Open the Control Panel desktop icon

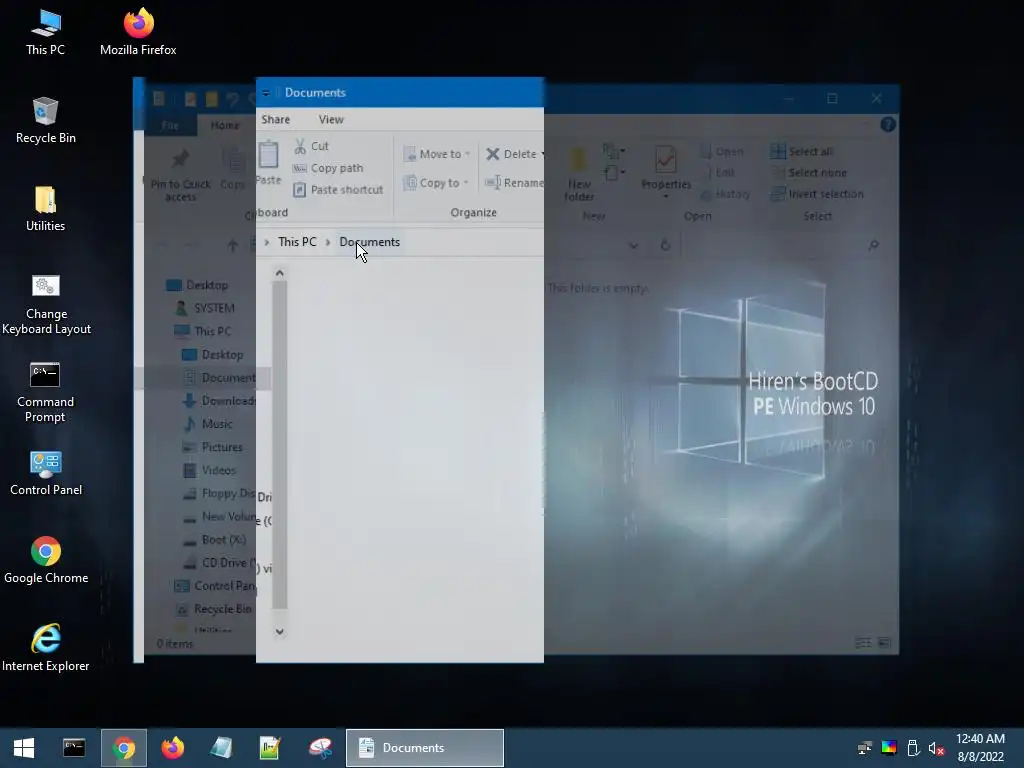(x=46, y=473)
